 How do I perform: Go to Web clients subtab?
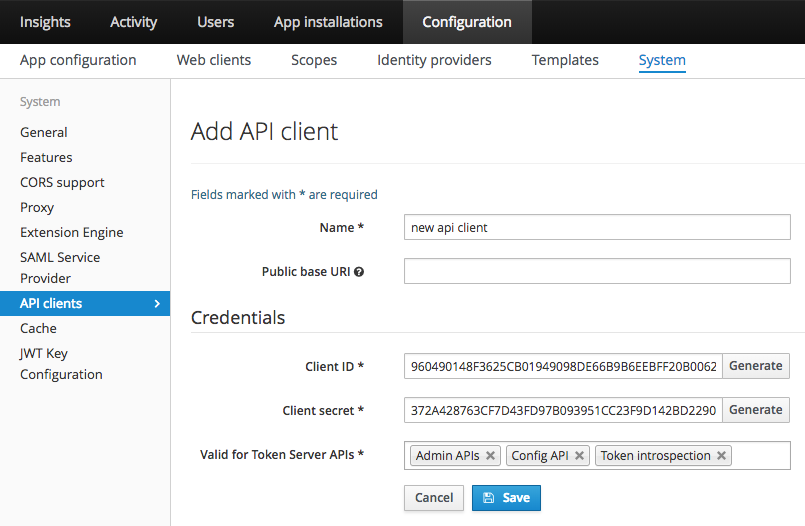(214, 60)
